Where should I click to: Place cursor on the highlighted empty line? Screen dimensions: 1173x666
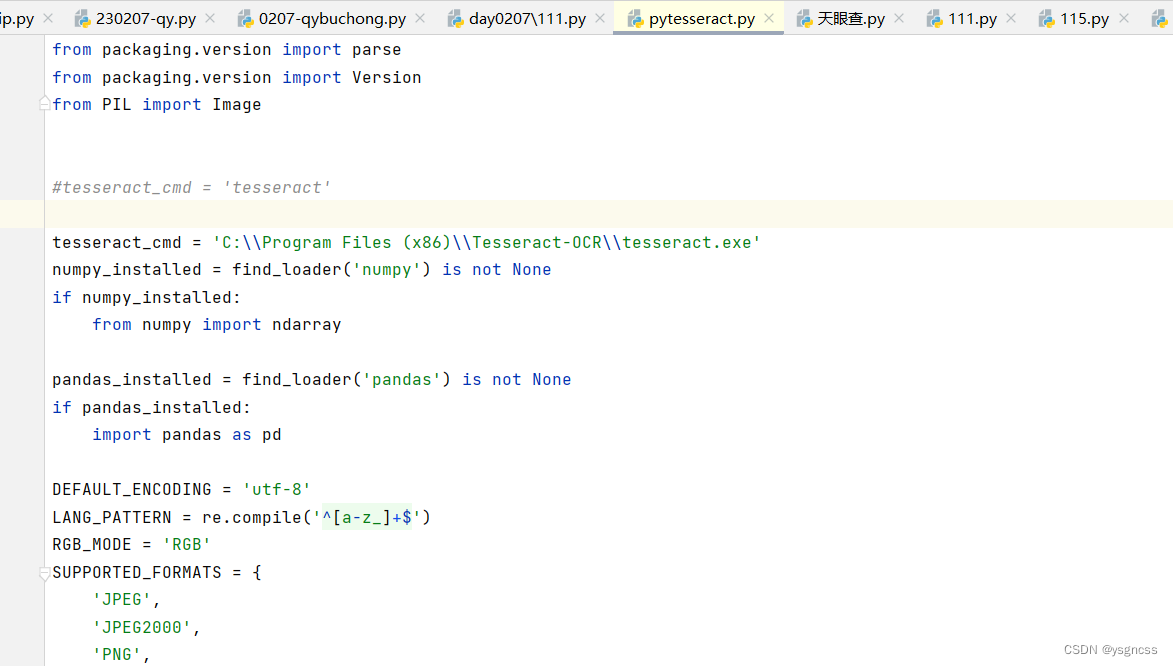click(x=608, y=214)
